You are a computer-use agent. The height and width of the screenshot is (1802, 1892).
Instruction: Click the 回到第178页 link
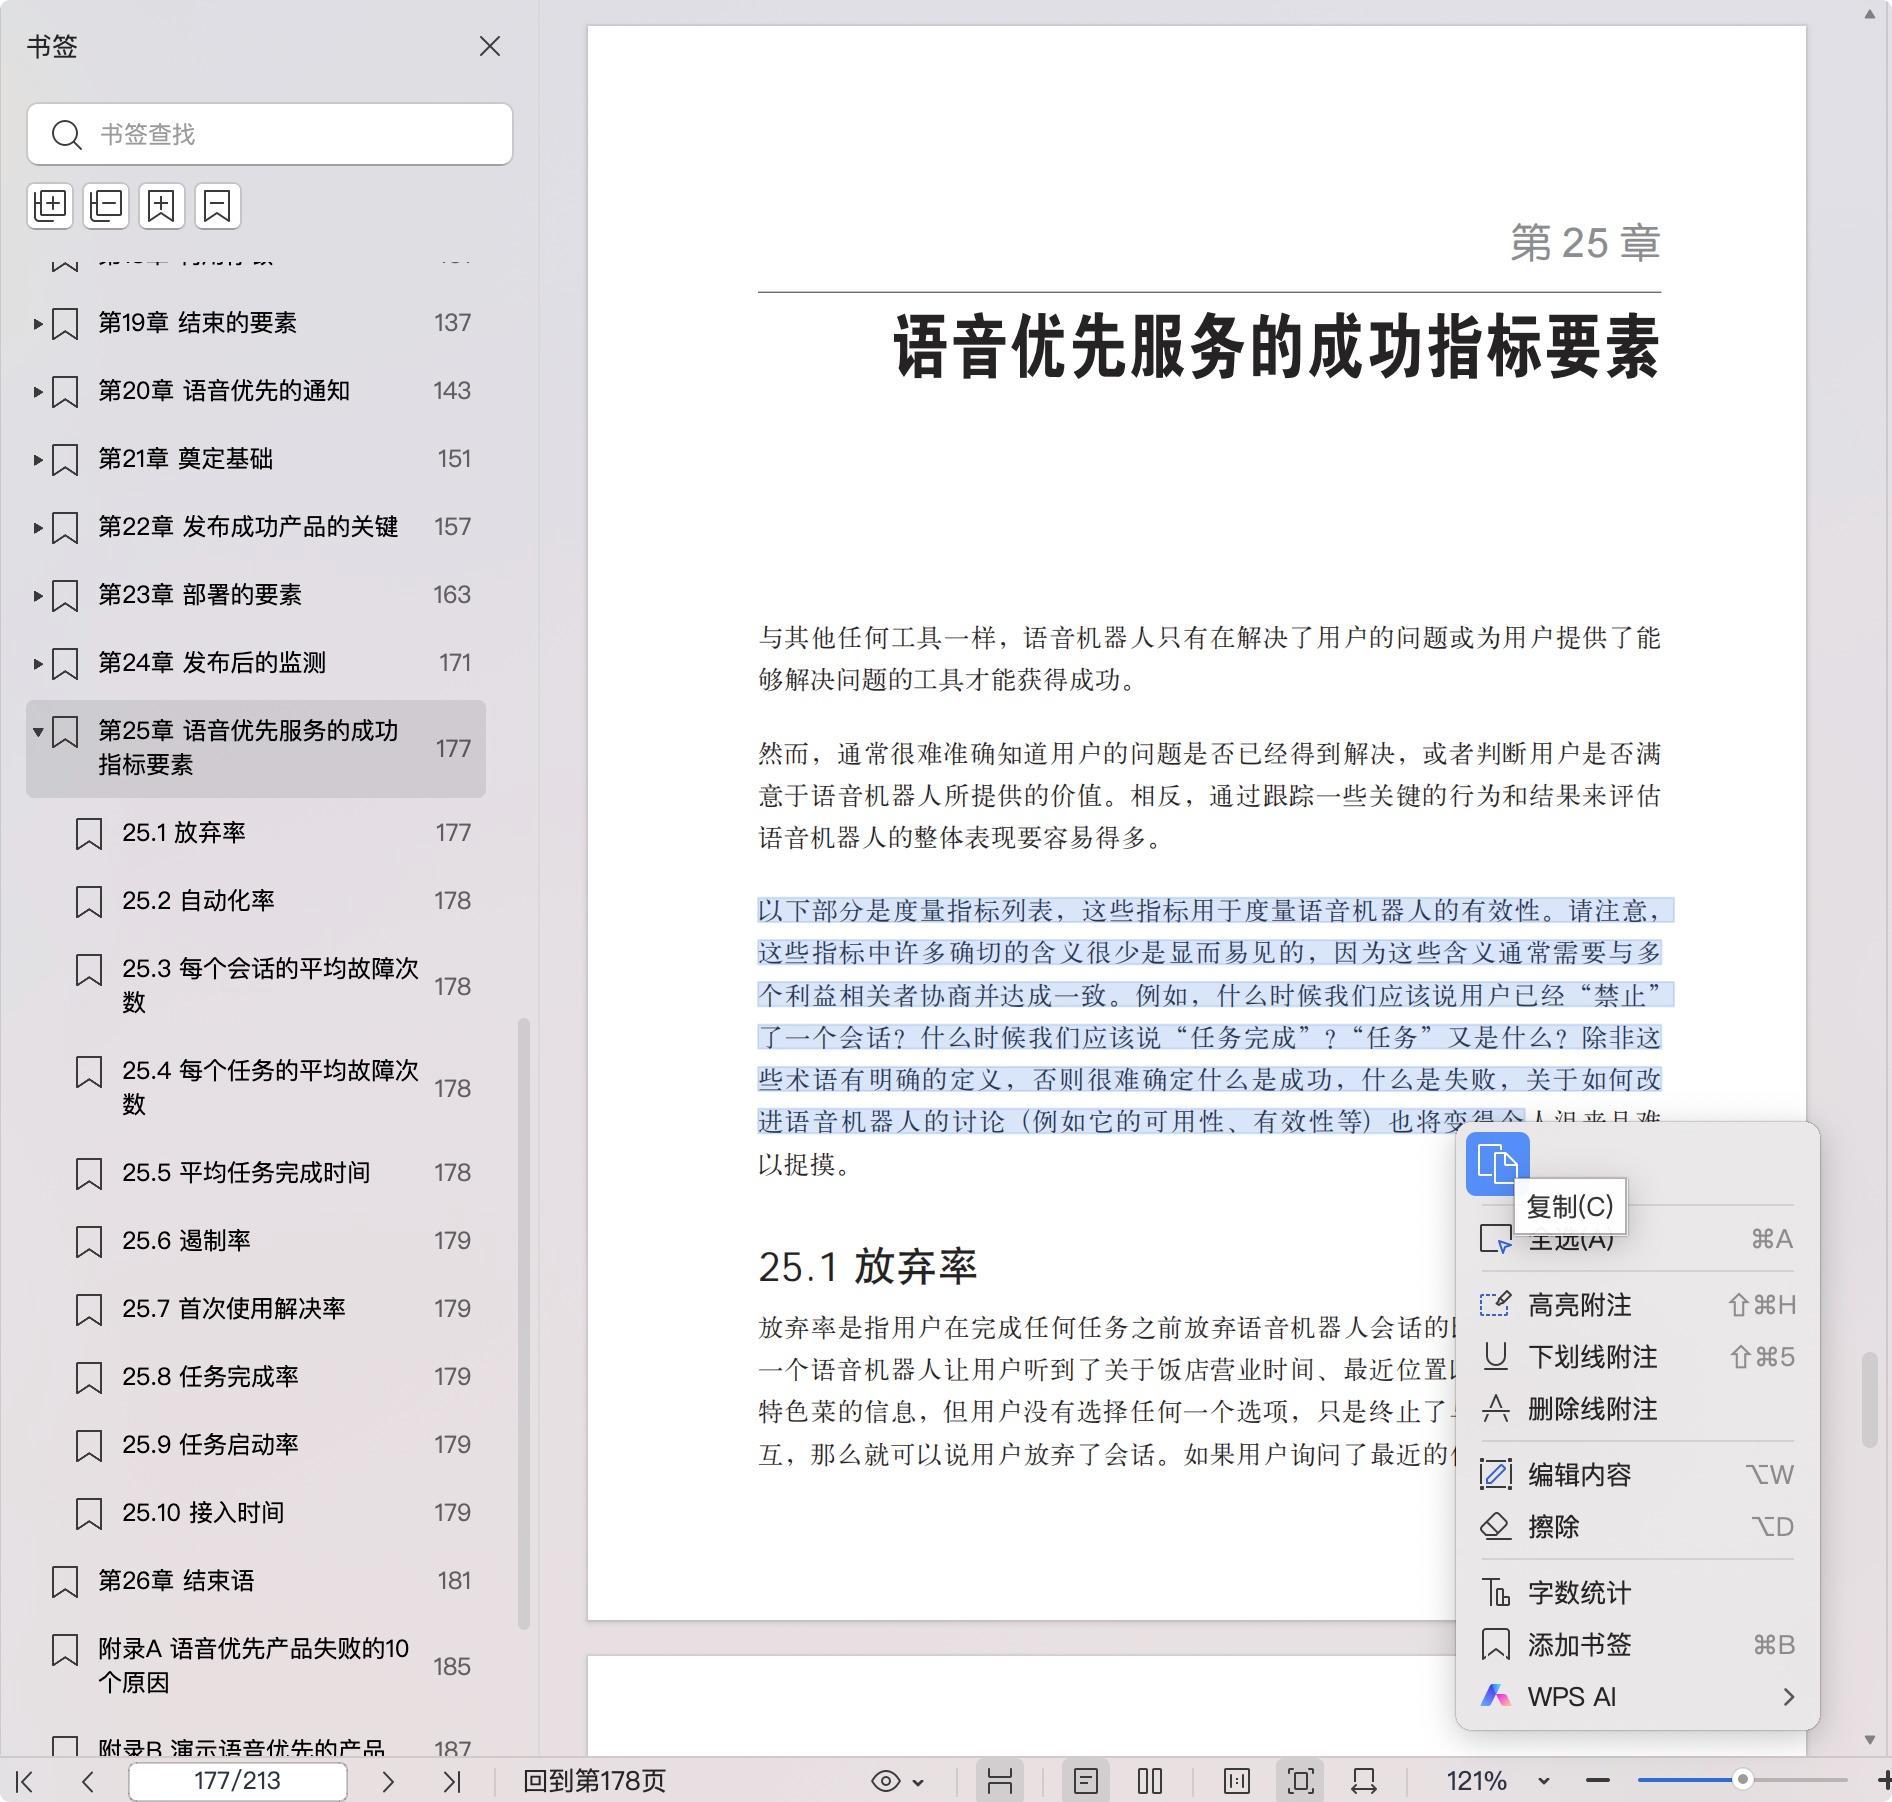[594, 1781]
